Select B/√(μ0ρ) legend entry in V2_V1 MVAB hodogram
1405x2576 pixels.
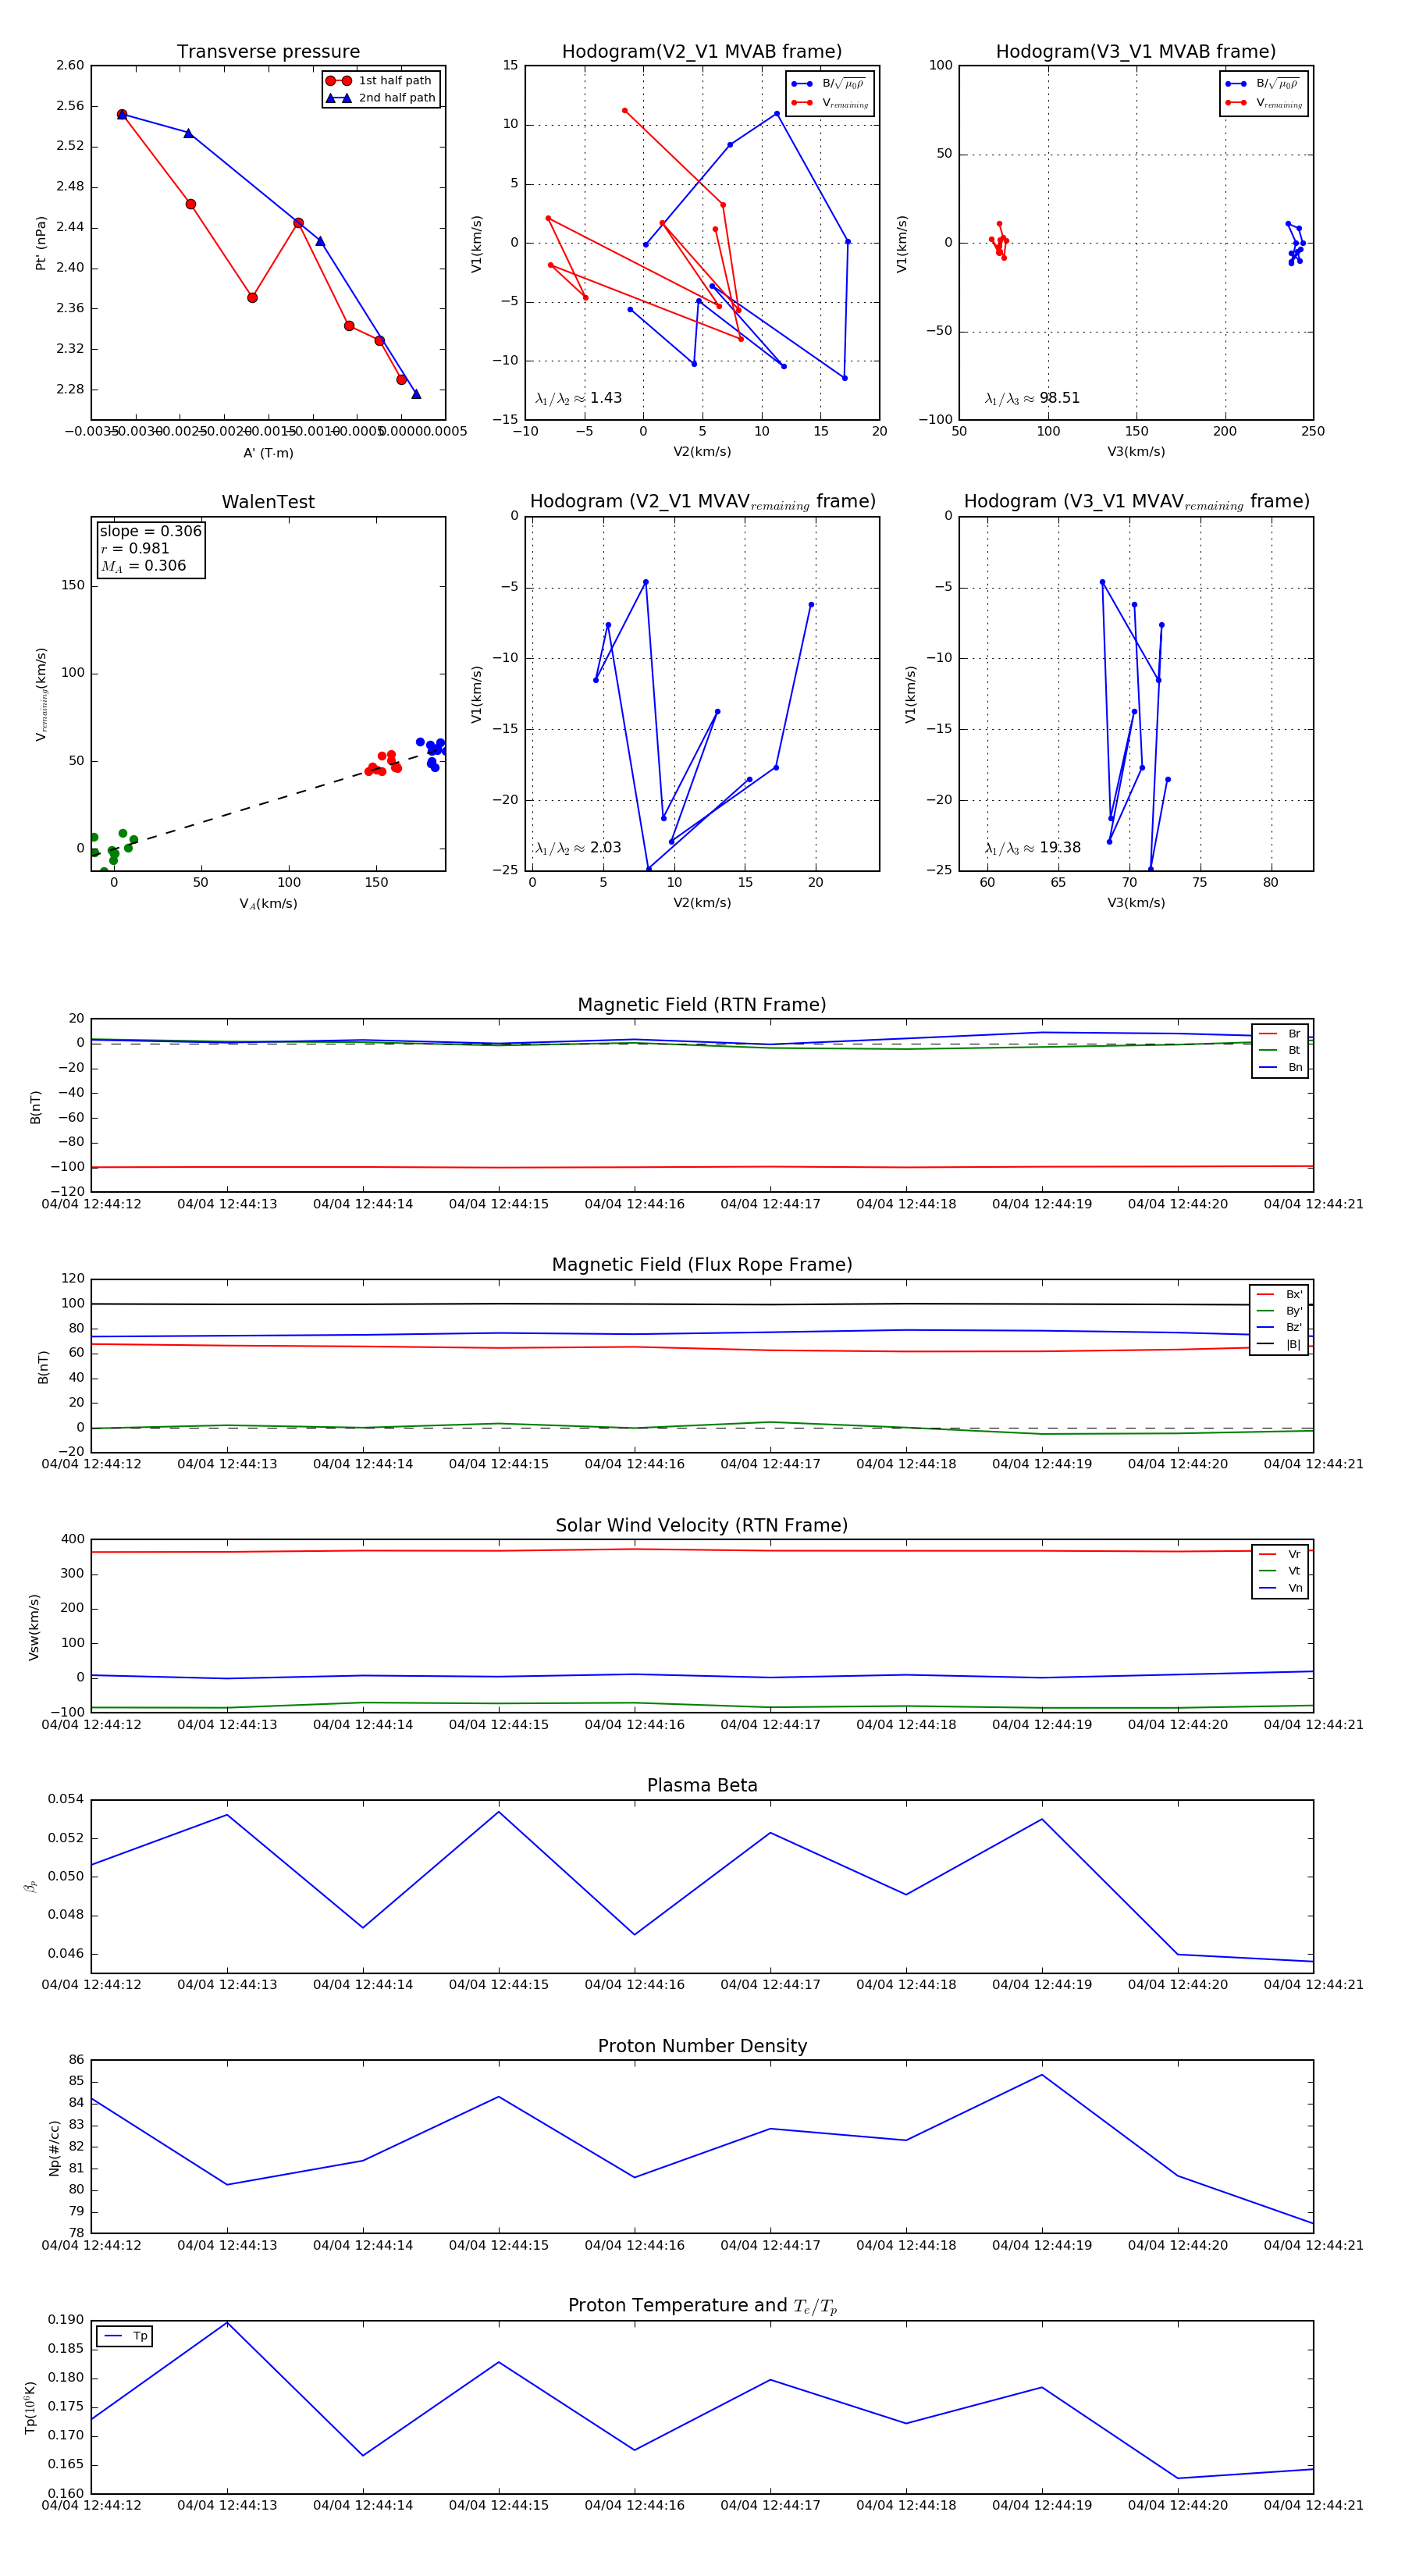pyautogui.click(x=829, y=84)
